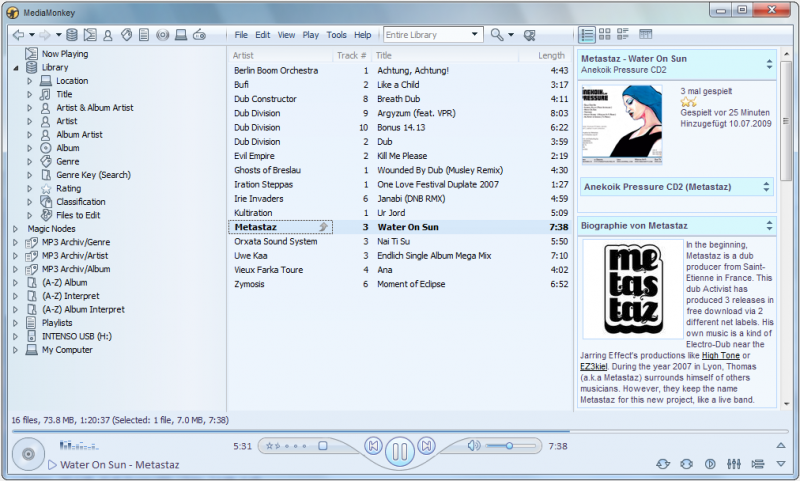This screenshot has width=800, height=481.
Task: Collapse the Library tree node
Action: [x=16, y=68]
